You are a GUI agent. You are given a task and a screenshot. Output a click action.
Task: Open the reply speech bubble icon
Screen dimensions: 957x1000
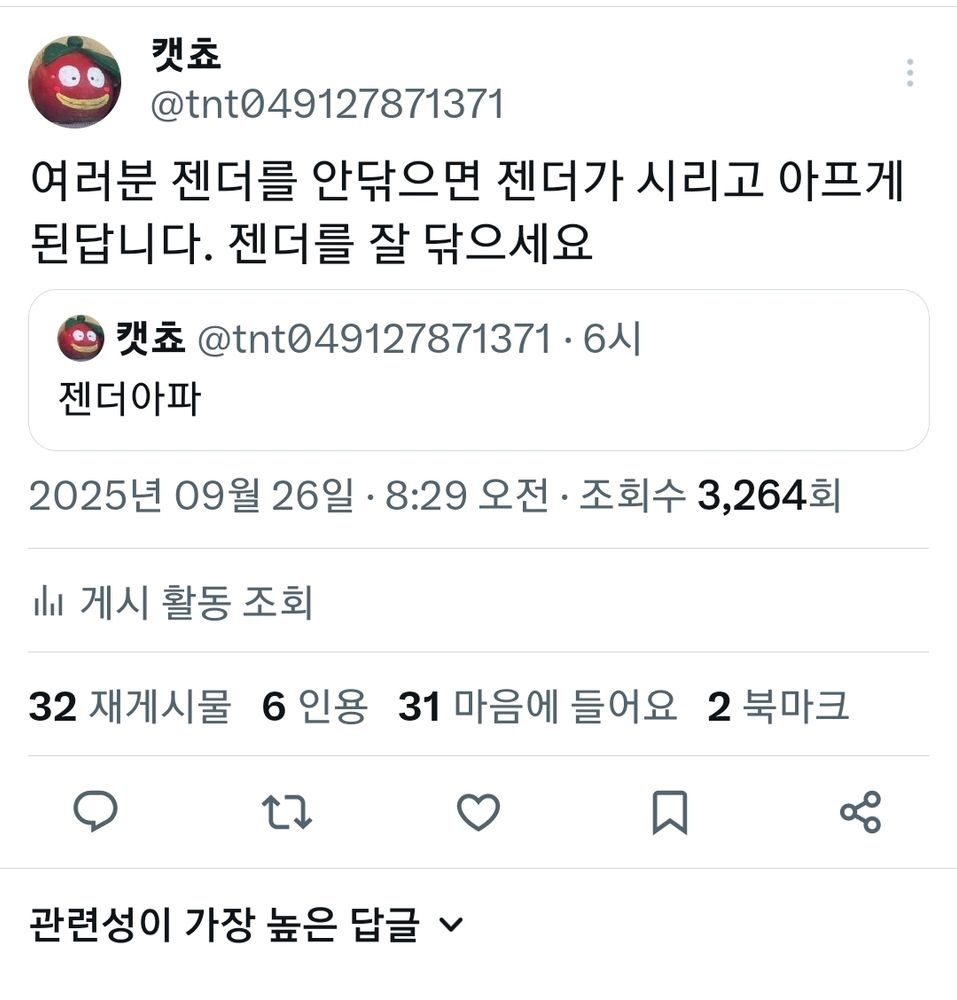96,811
